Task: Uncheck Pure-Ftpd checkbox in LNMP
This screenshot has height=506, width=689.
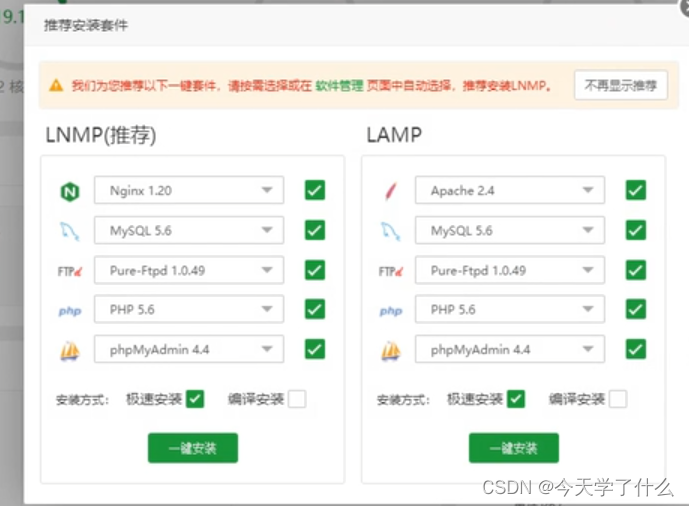Action: (315, 270)
